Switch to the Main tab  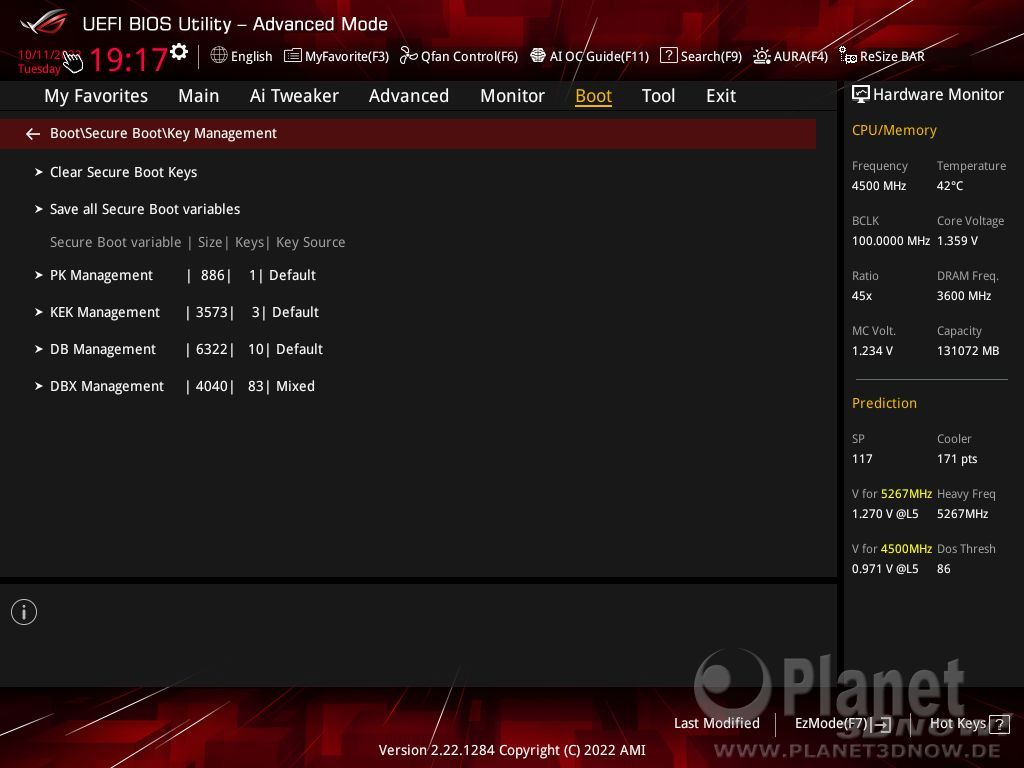tap(199, 96)
